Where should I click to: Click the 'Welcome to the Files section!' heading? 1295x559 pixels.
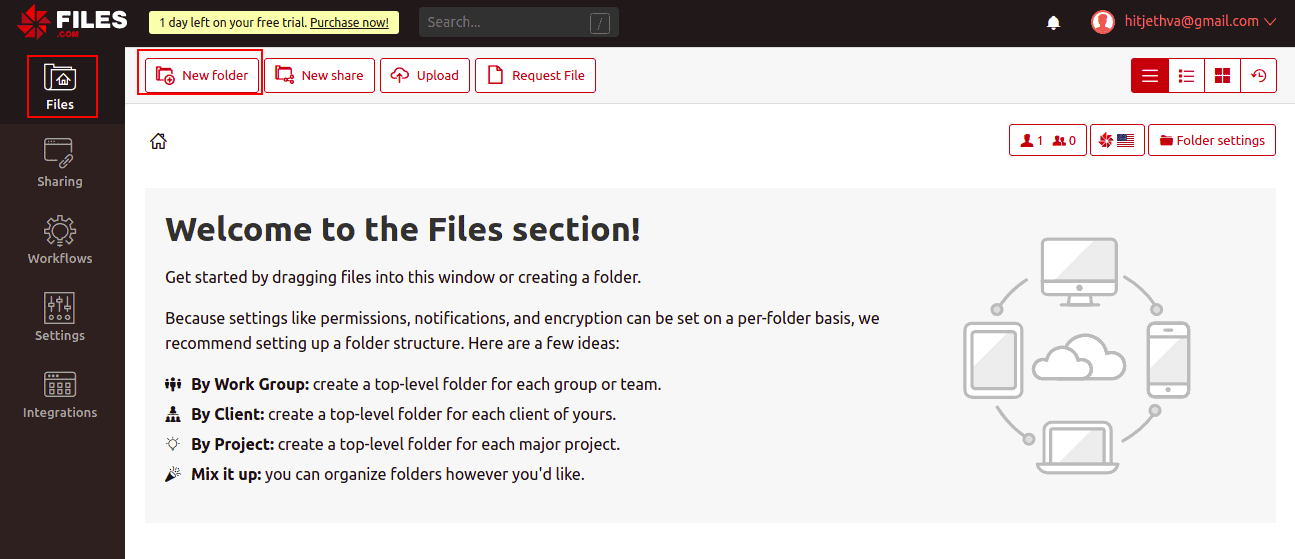(402, 229)
